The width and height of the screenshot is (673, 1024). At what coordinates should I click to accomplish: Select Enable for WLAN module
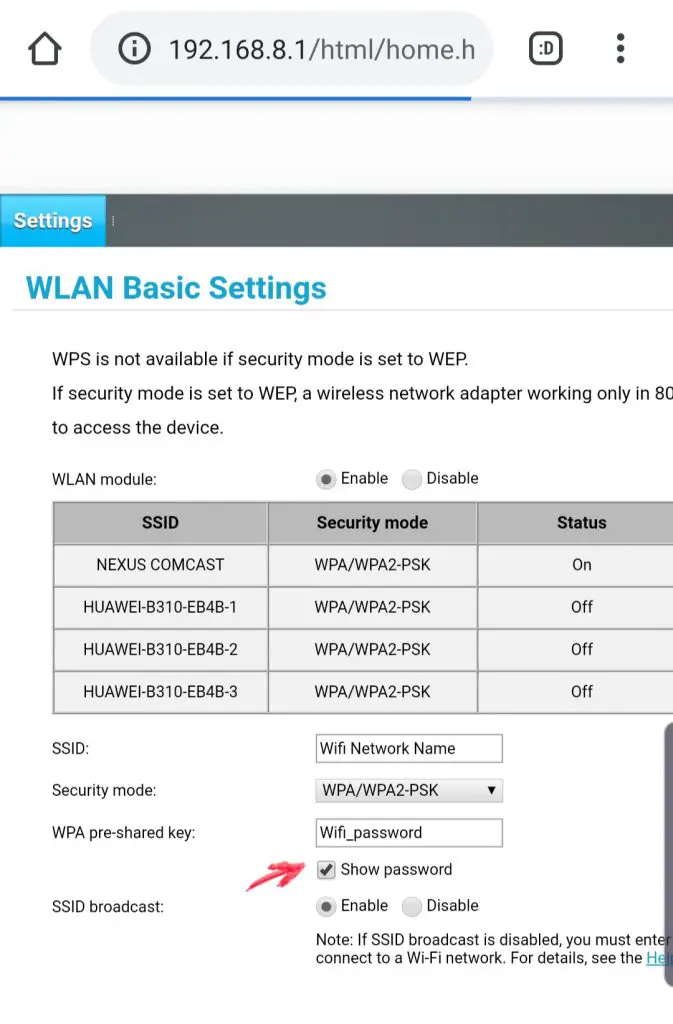[326, 479]
